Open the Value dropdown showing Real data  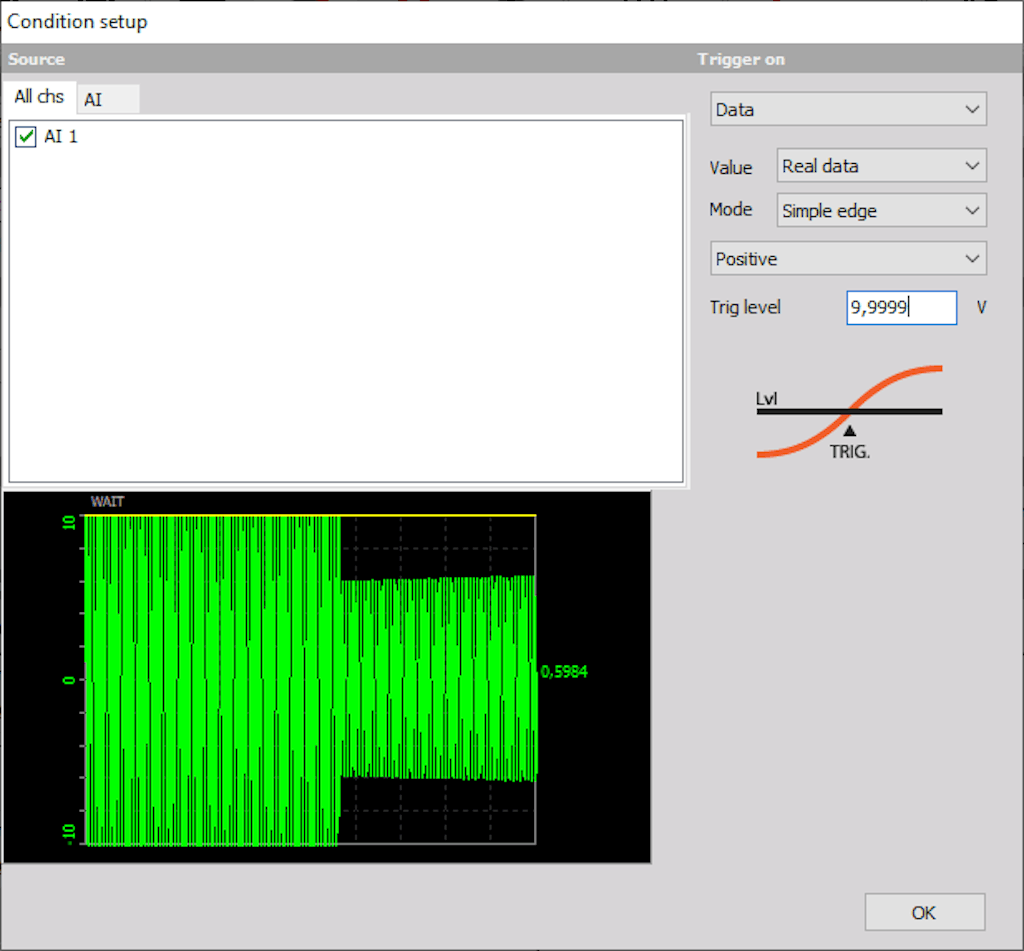pyautogui.click(x=881, y=166)
